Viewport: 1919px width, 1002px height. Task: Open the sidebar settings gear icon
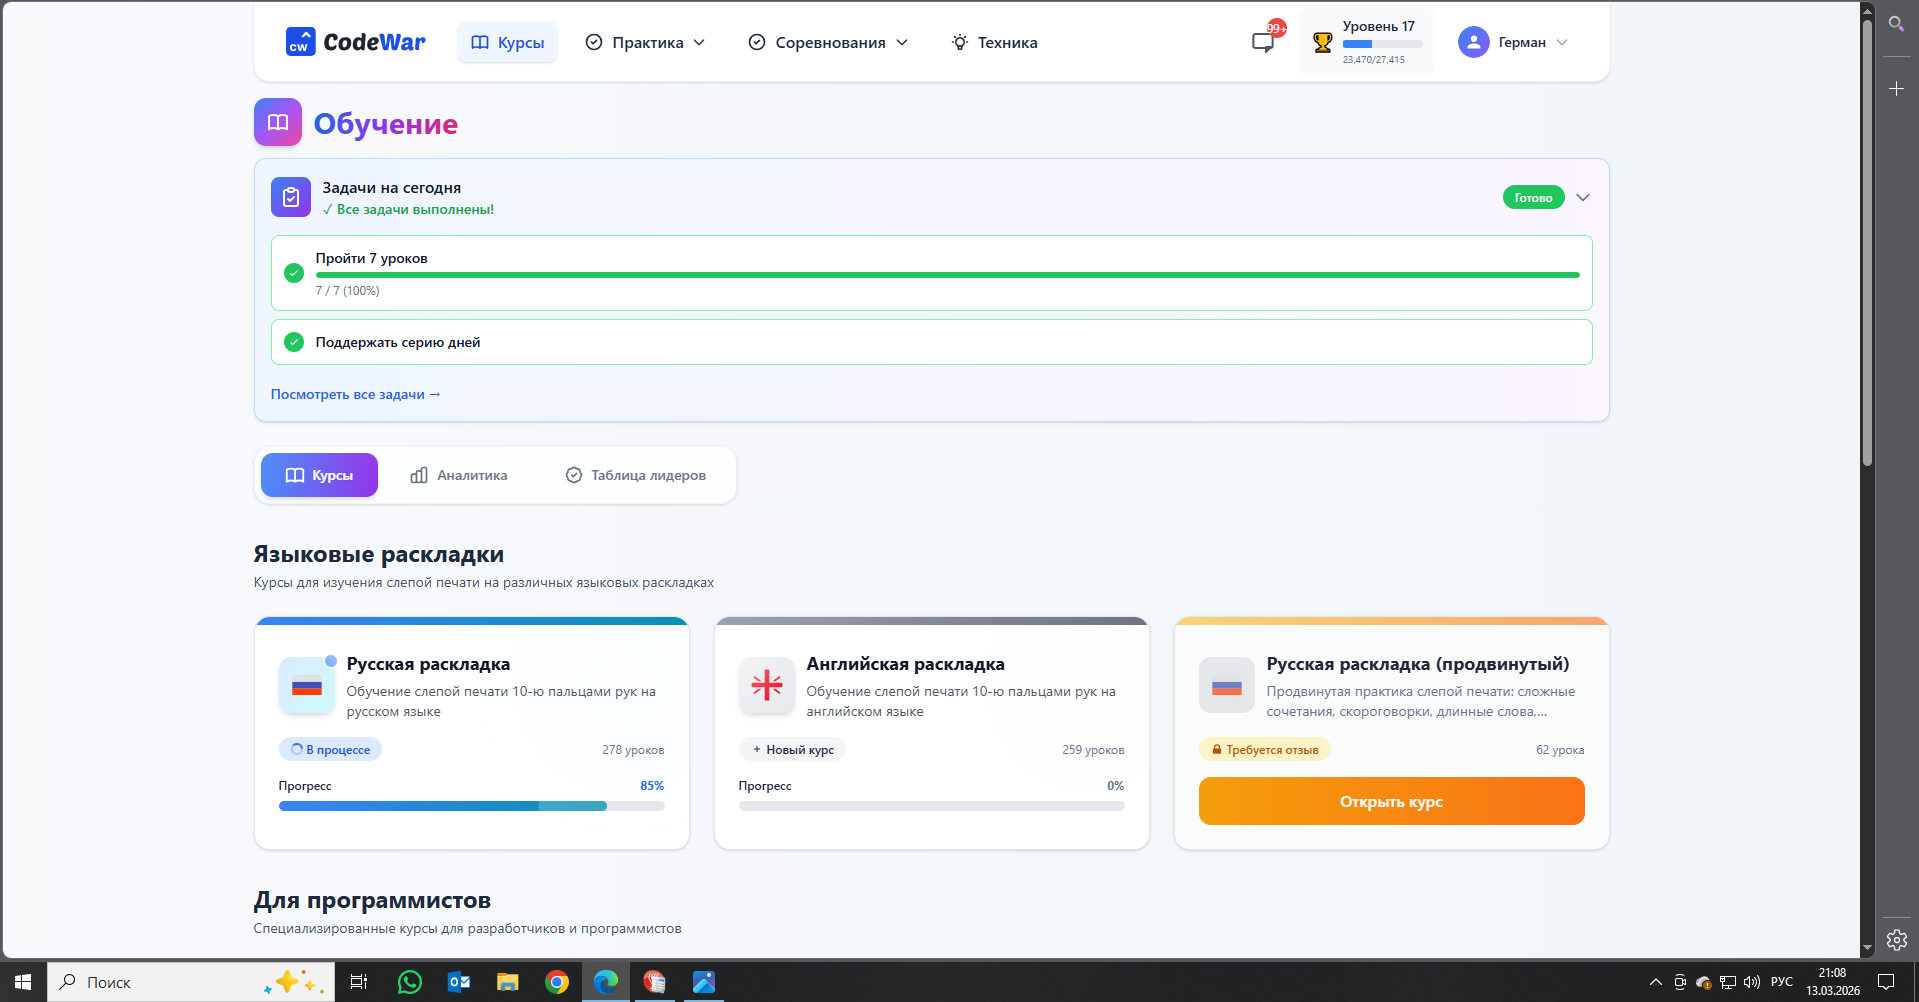coord(1896,940)
